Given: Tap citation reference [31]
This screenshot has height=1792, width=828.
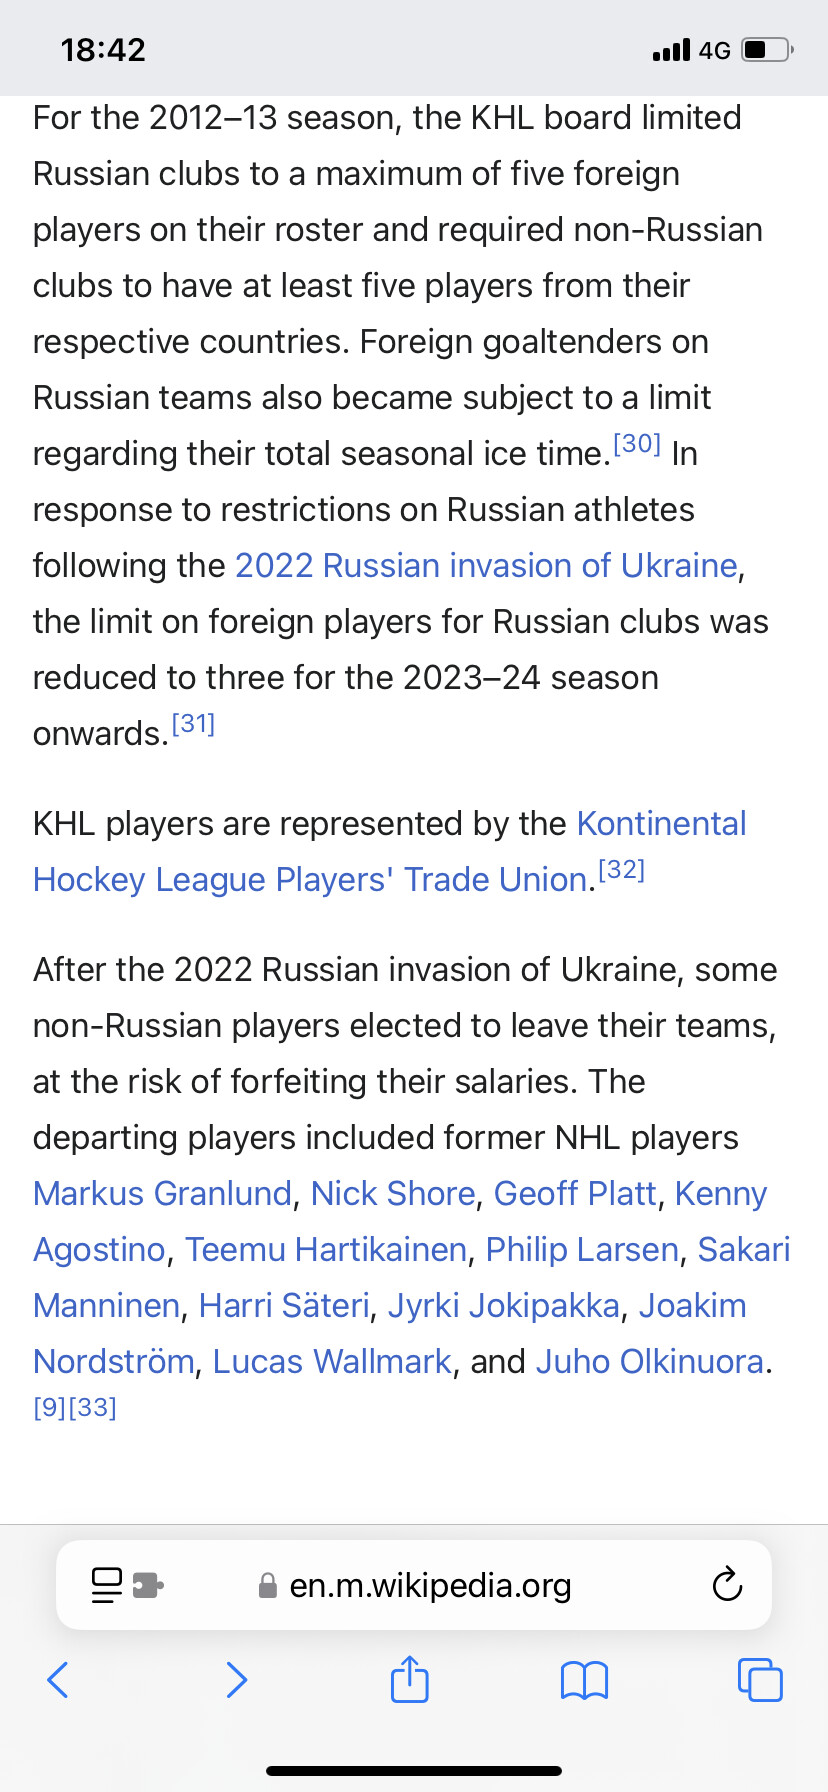Looking at the screenshot, I should pyautogui.click(x=193, y=723).
